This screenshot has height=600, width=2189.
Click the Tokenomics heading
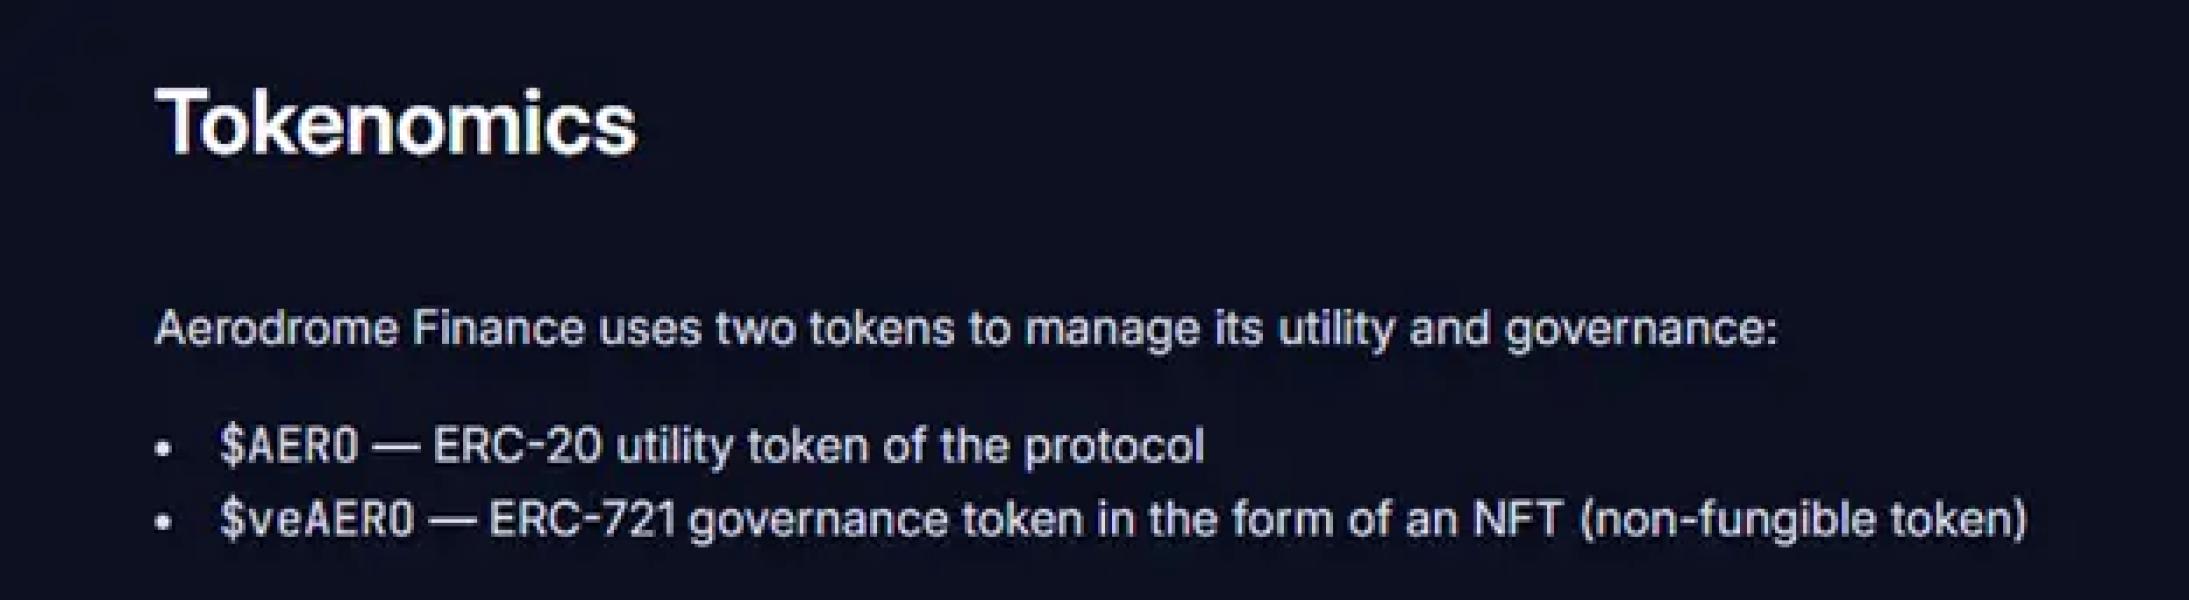(x=396, y=123)
